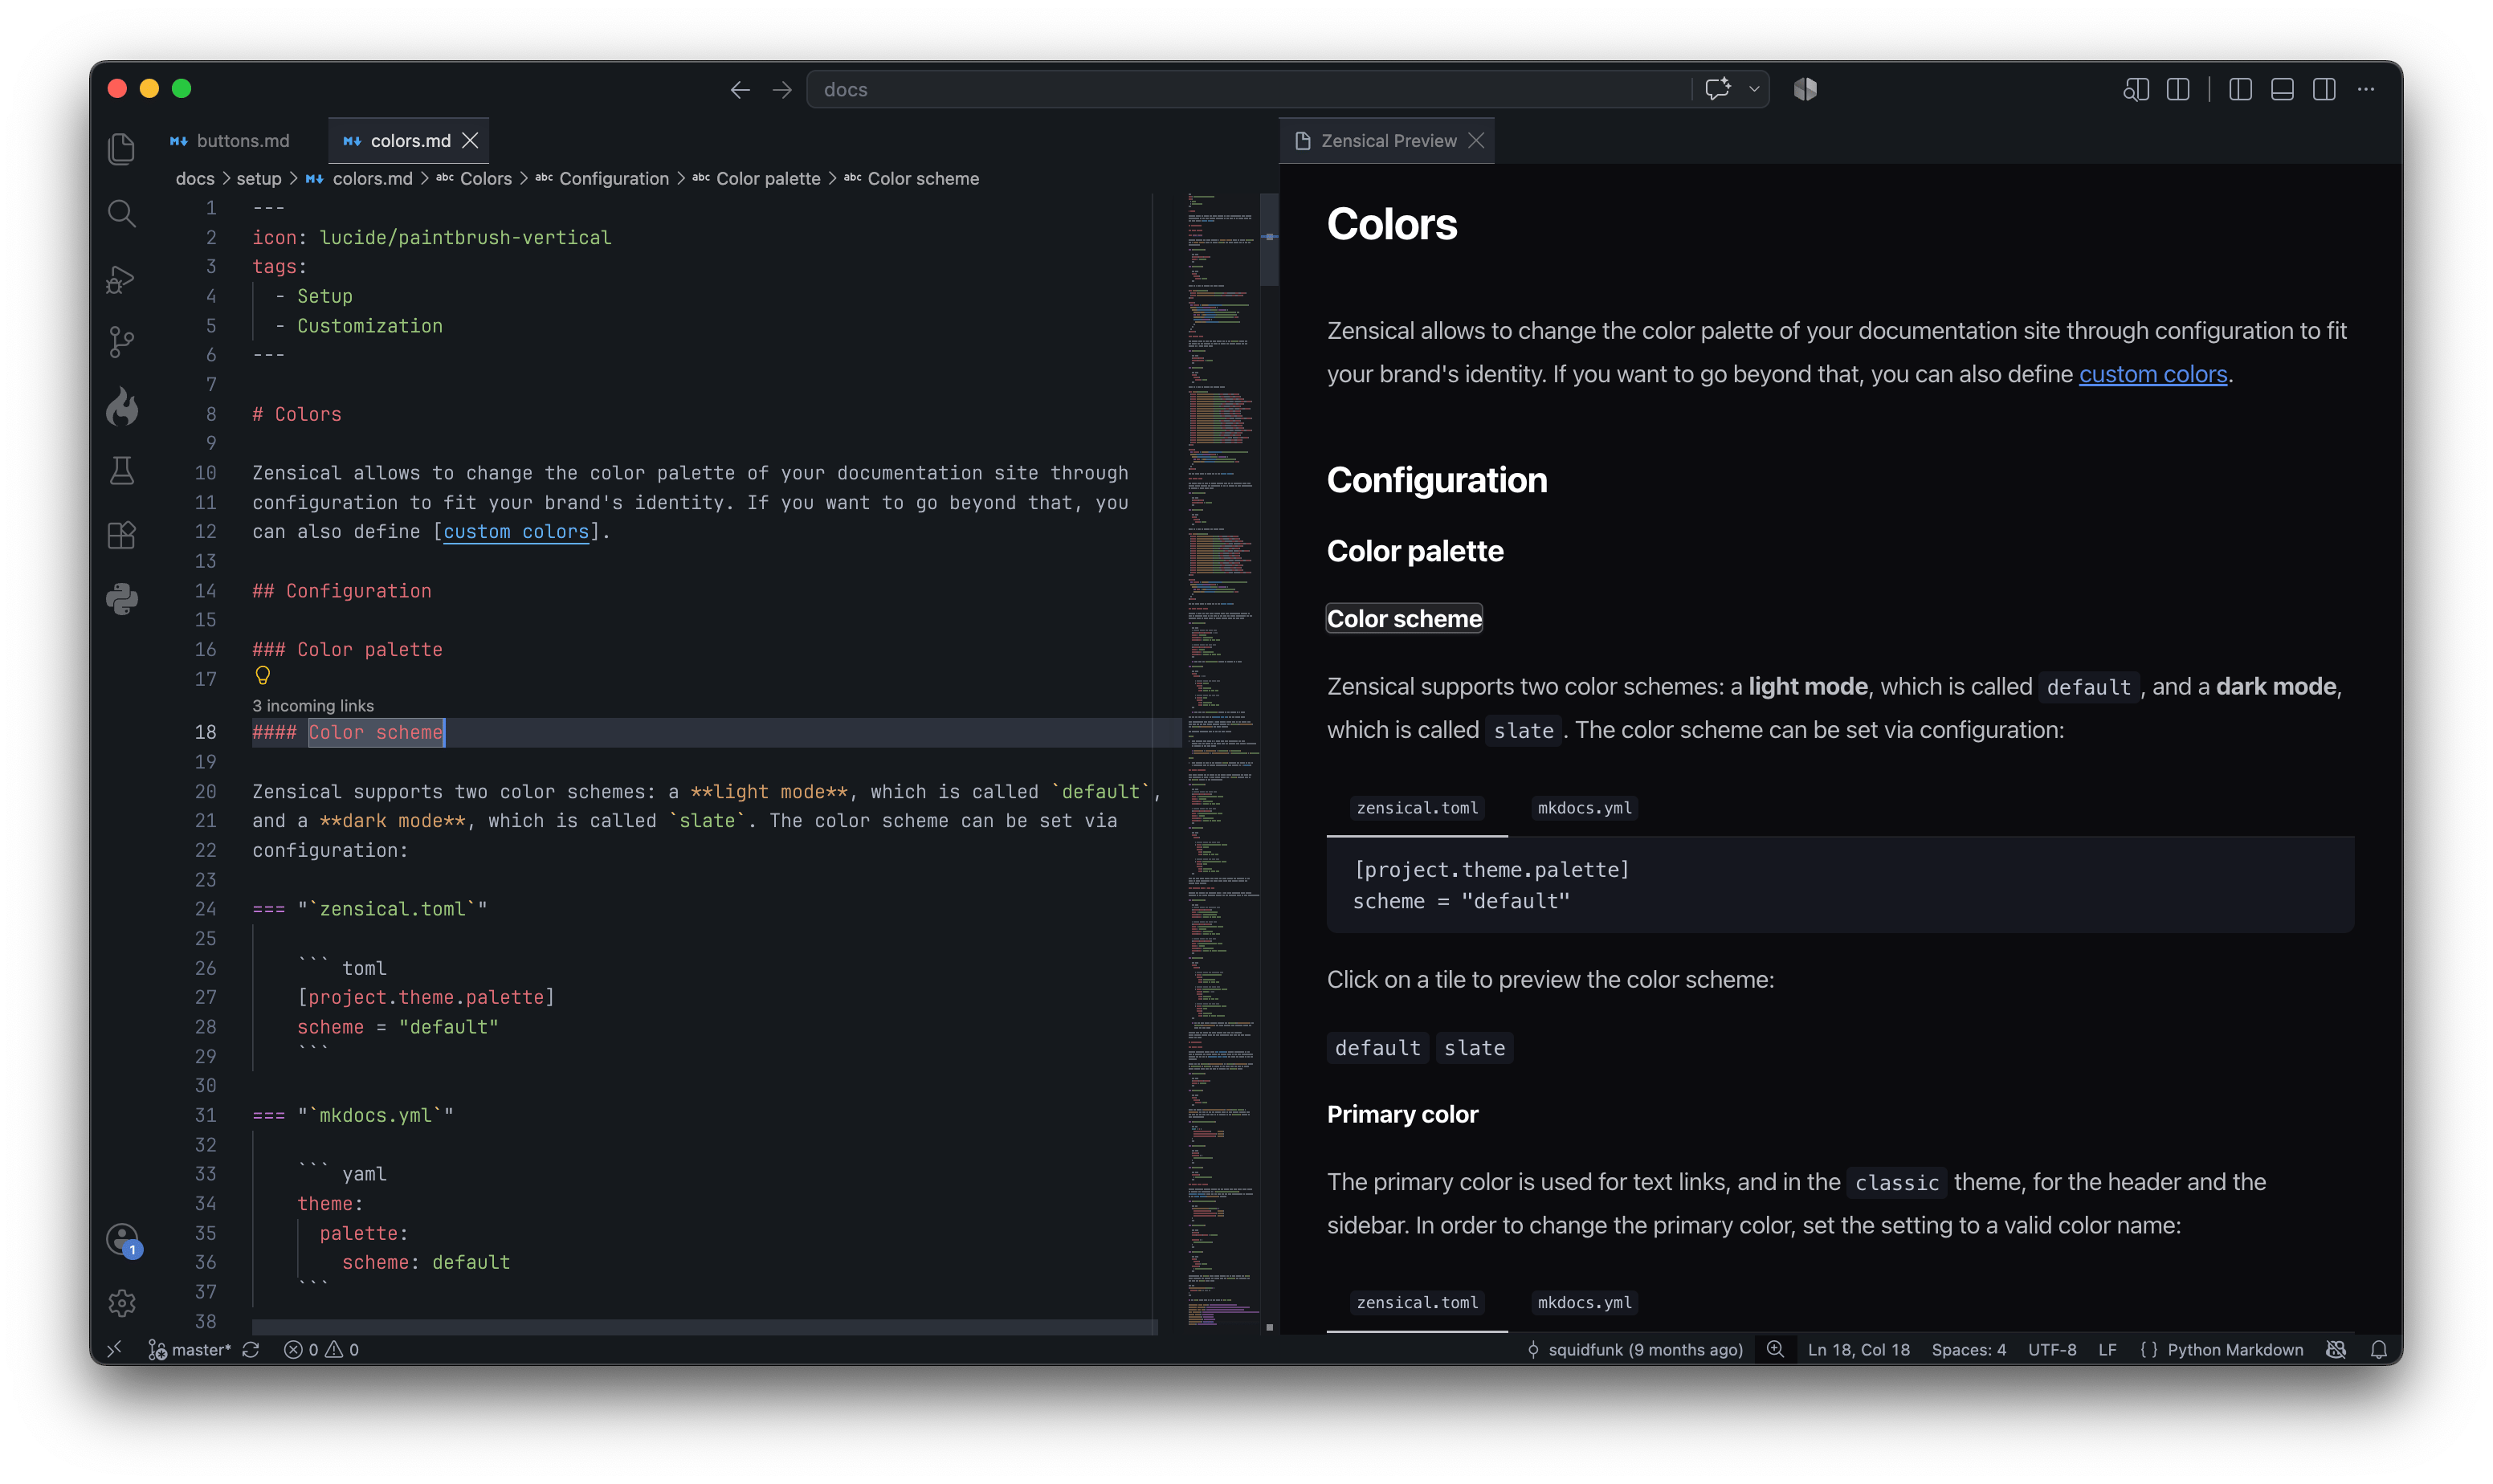2493x1484 pixels.
Task: Change indentation via Spaces: 4
Action: point(1968,1350)
